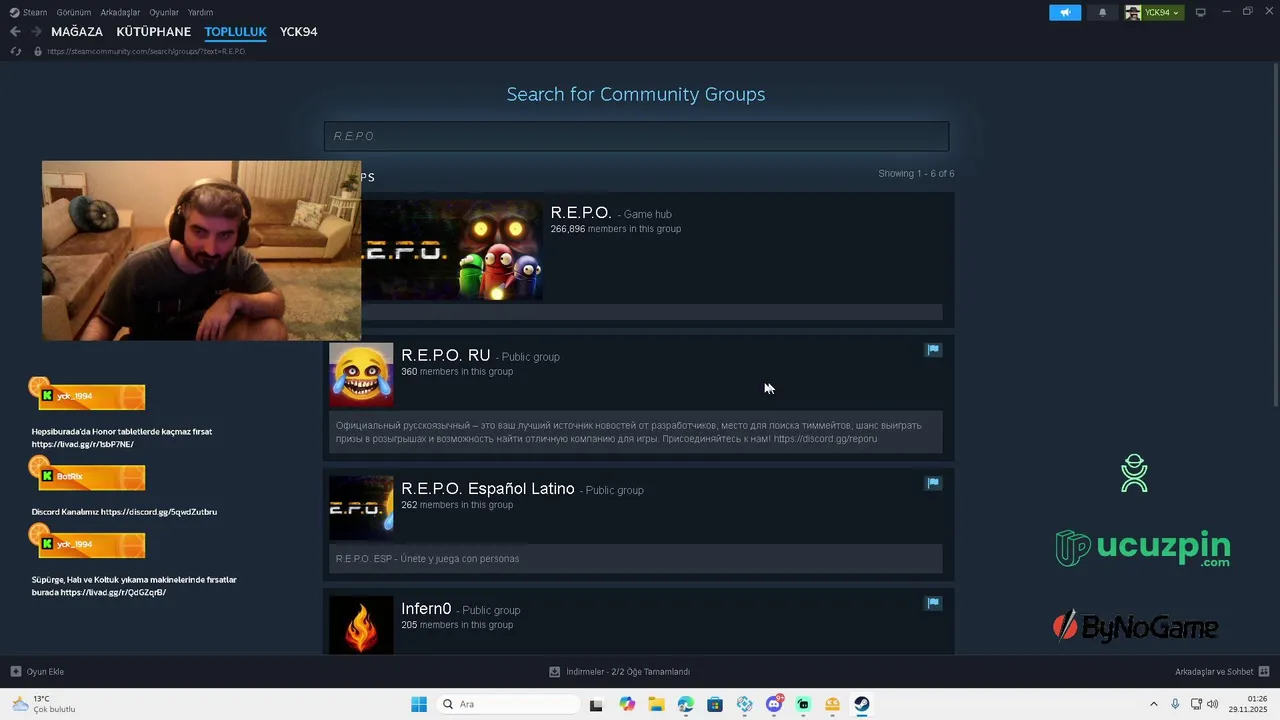Screen dimensions: 1280x720
Task: Click the Steam taskbar icon
Action: coord(862,704)
